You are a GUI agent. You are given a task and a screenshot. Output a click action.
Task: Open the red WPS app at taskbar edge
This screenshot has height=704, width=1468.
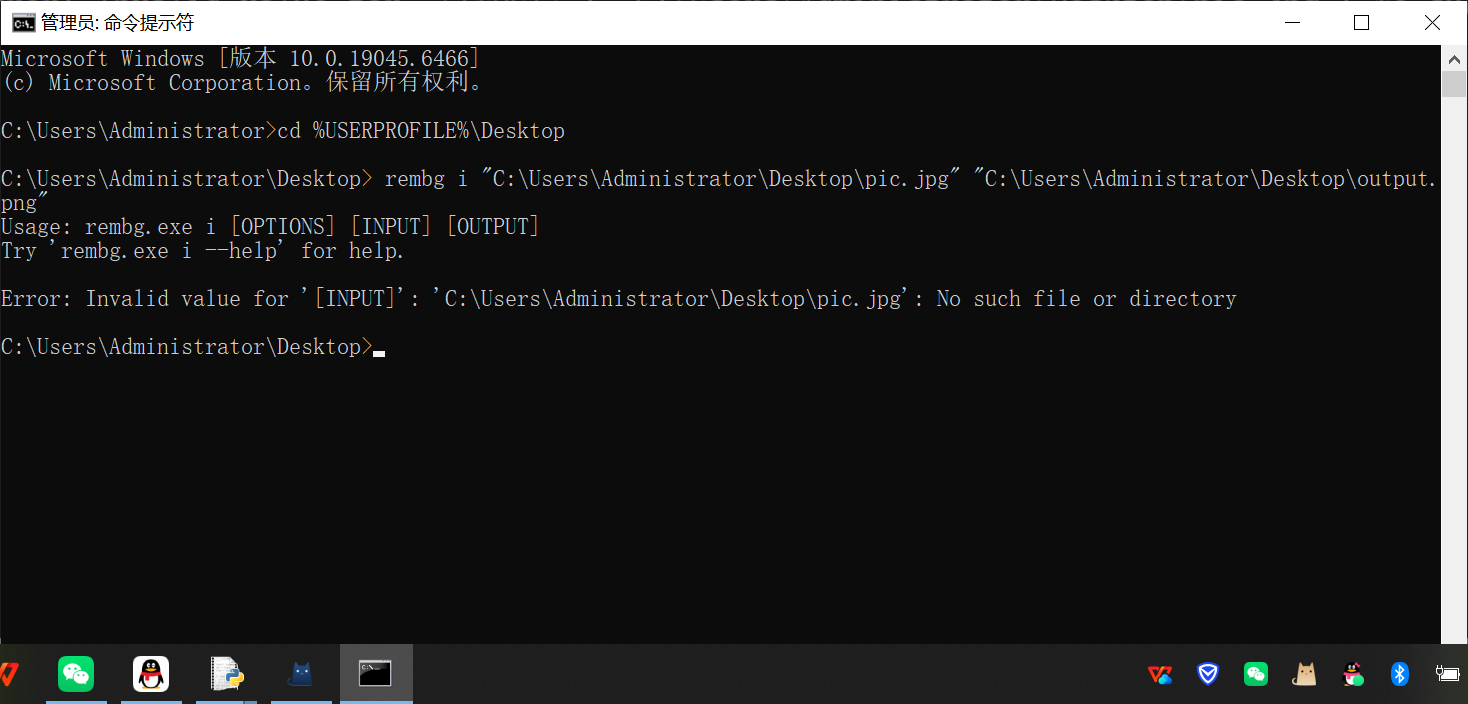coord(8,674)
